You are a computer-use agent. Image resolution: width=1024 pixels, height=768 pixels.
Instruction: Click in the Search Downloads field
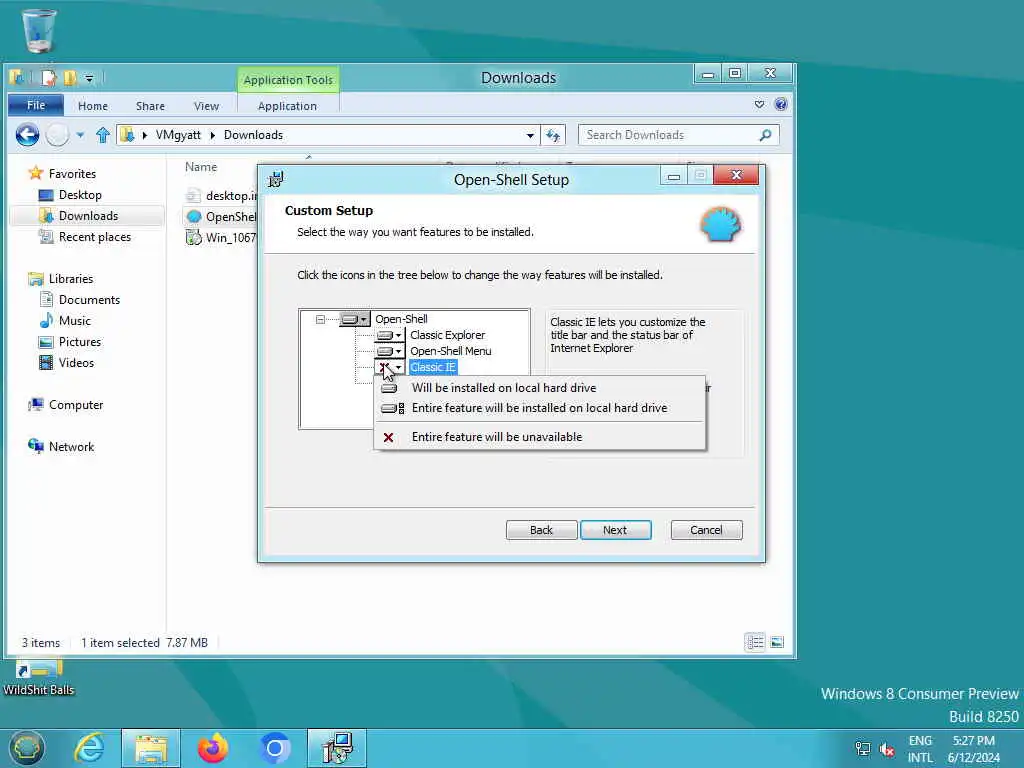669,135
